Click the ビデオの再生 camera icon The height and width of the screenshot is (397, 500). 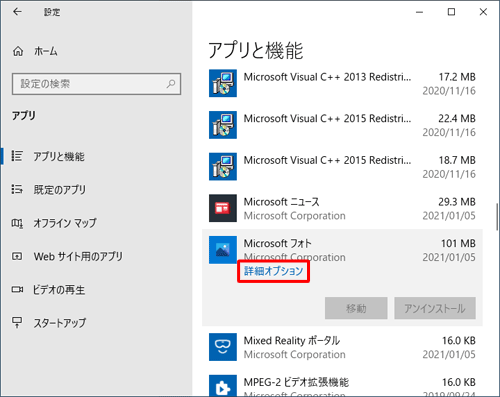click(17, 289)
